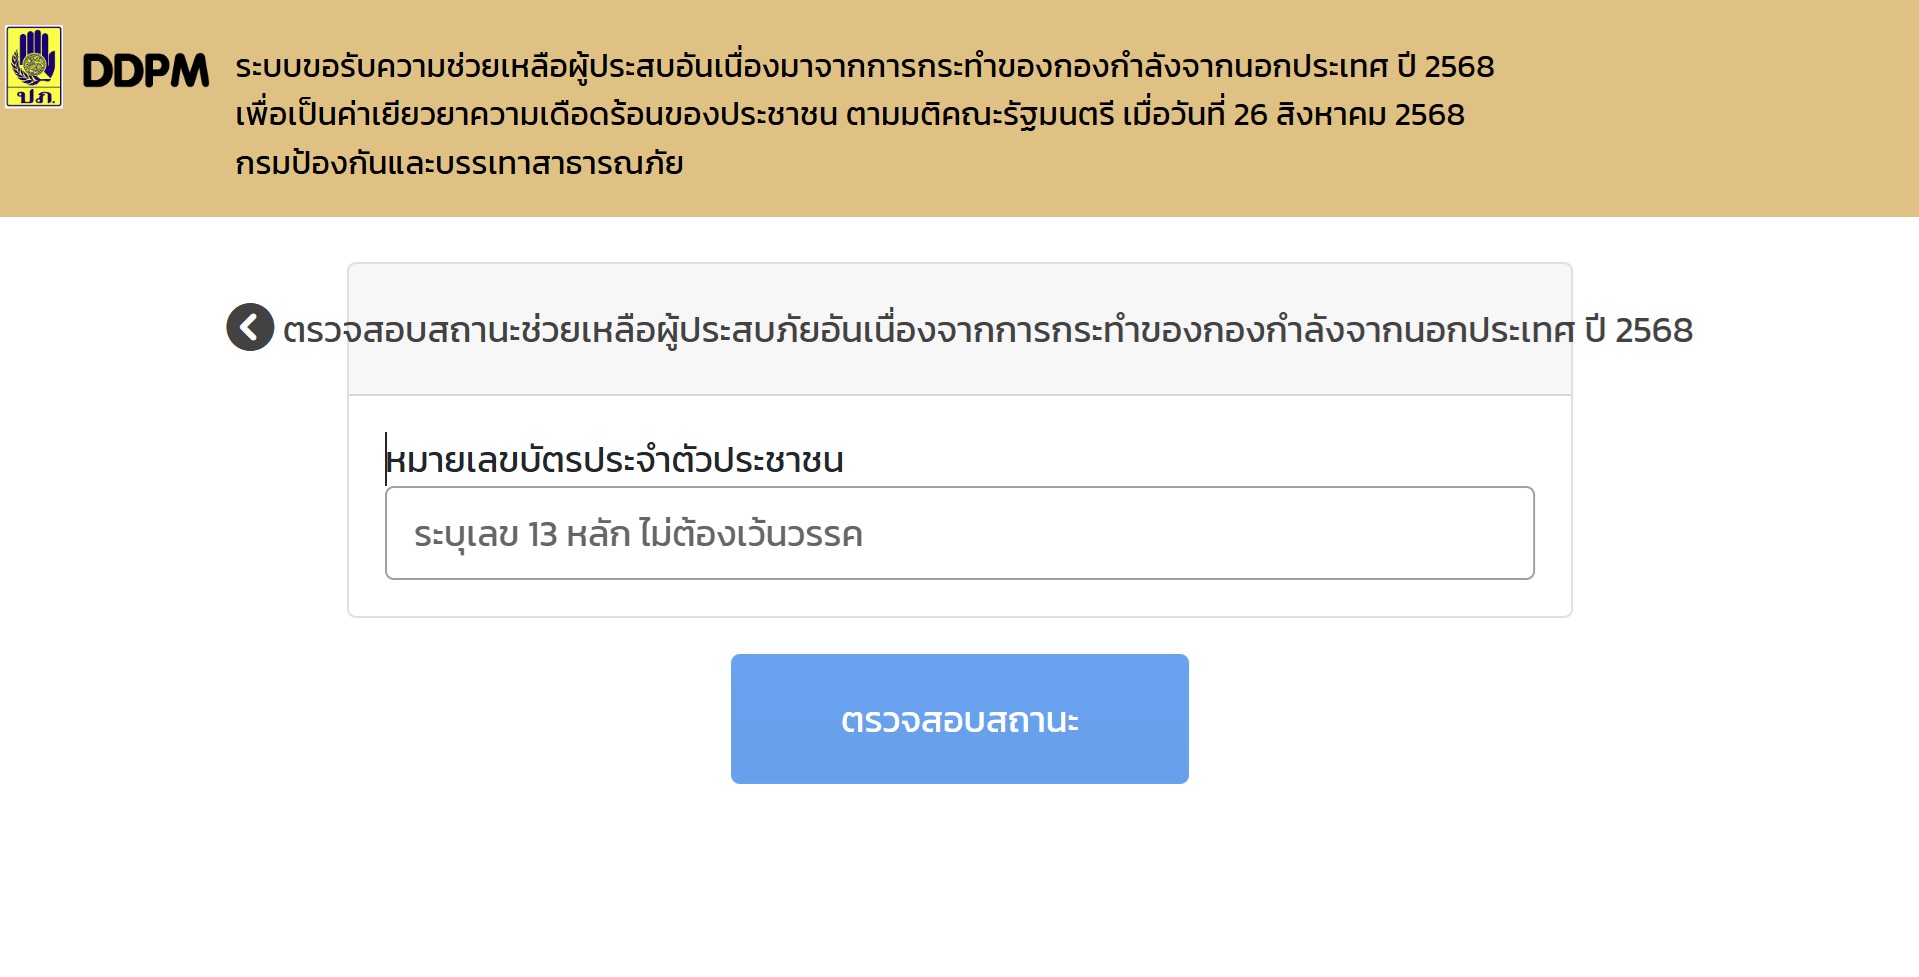
Task: Click the left-pointing chevron inside the dark circle
Action: tap(250, 327)
